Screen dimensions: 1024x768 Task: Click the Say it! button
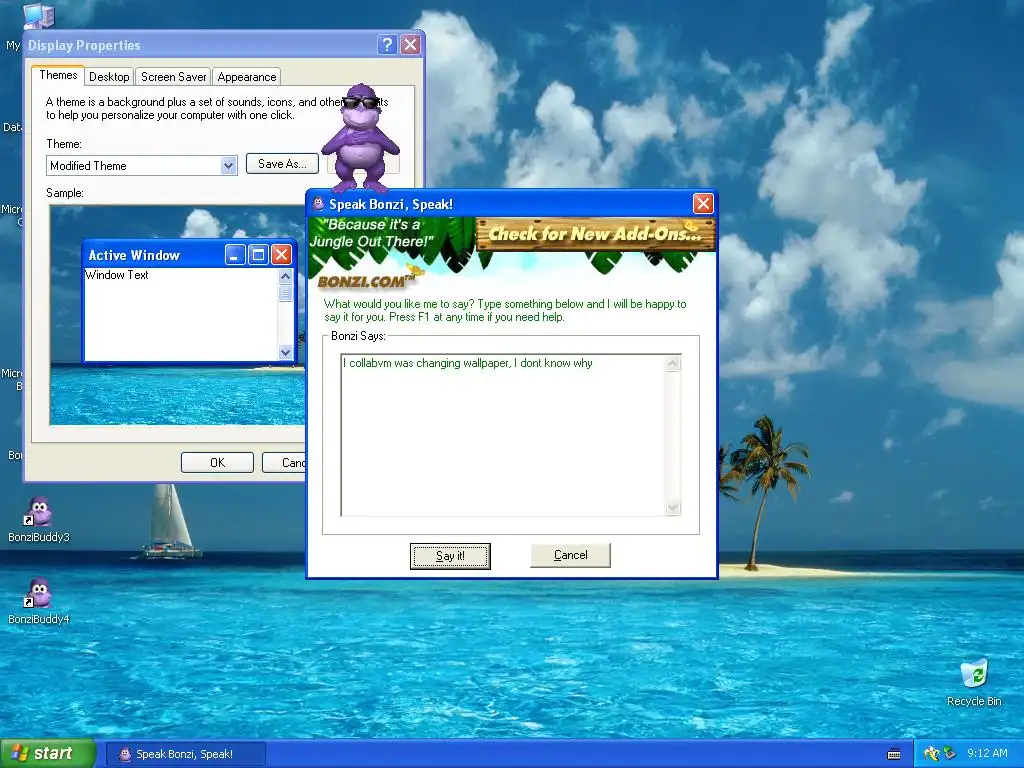[x=450, y=556]
